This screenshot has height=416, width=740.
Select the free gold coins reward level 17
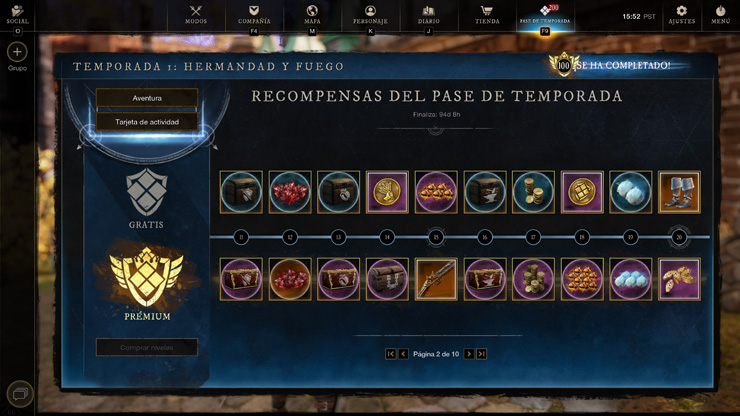pos(533,192)
